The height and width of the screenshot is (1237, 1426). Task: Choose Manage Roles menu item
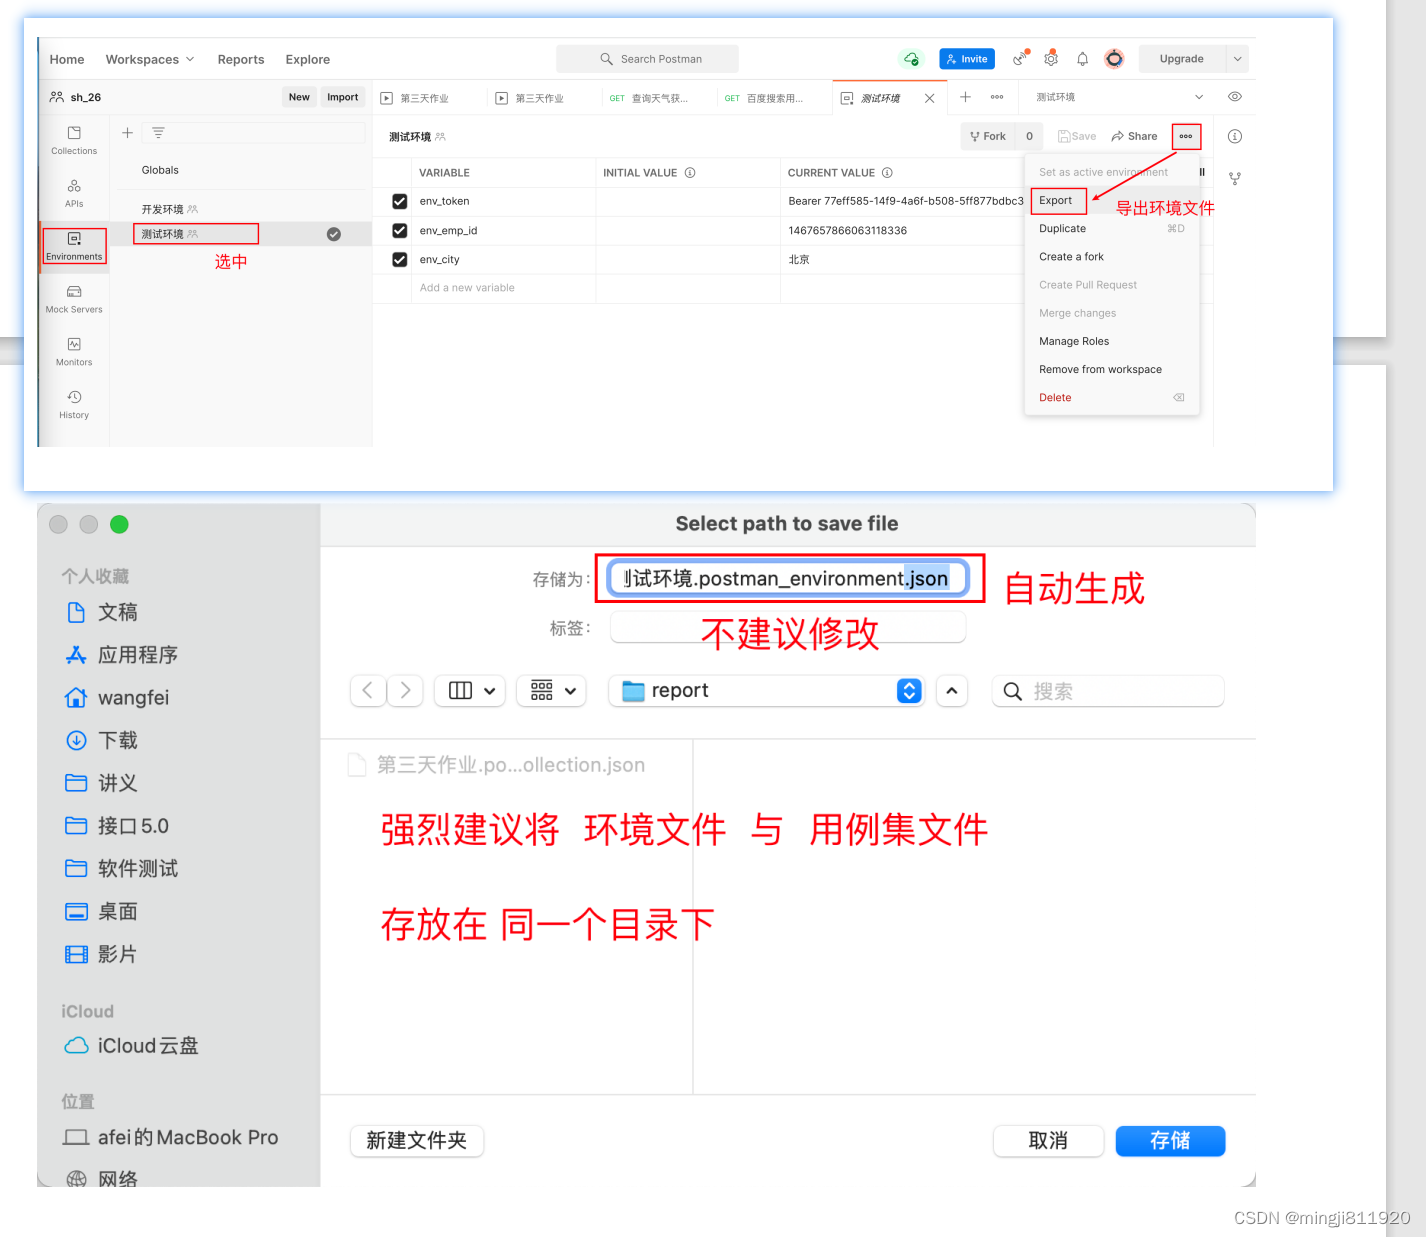pyautogui.click(x=1111, y=341)
